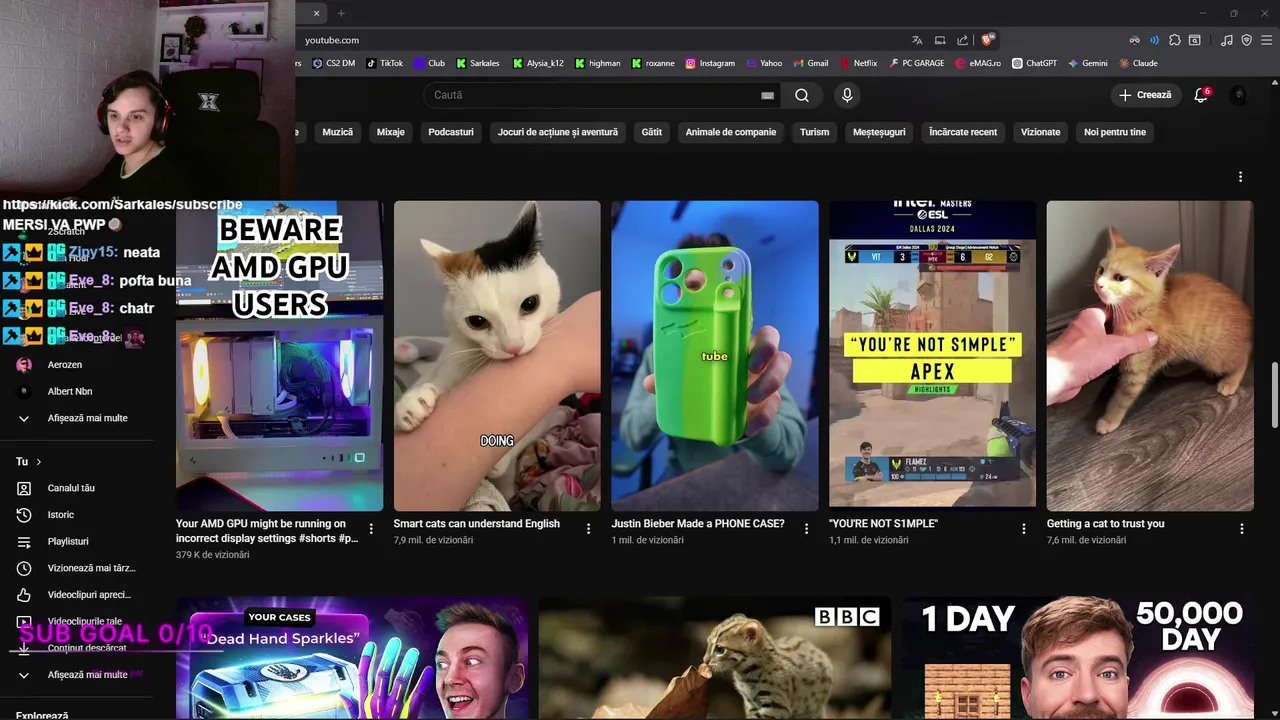This screenshot has height=720, width=1280.
Task: Open the Yahoo bookmark
Action: 763,63
